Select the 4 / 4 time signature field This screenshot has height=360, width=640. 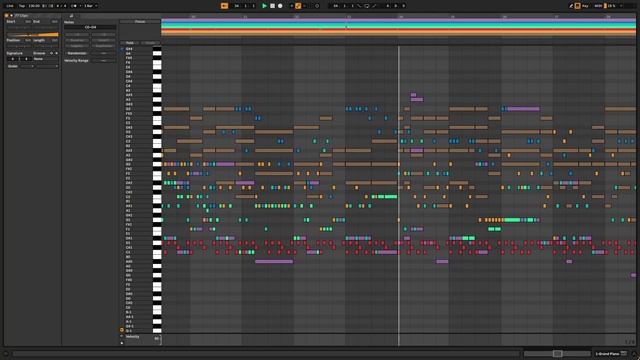61,6
